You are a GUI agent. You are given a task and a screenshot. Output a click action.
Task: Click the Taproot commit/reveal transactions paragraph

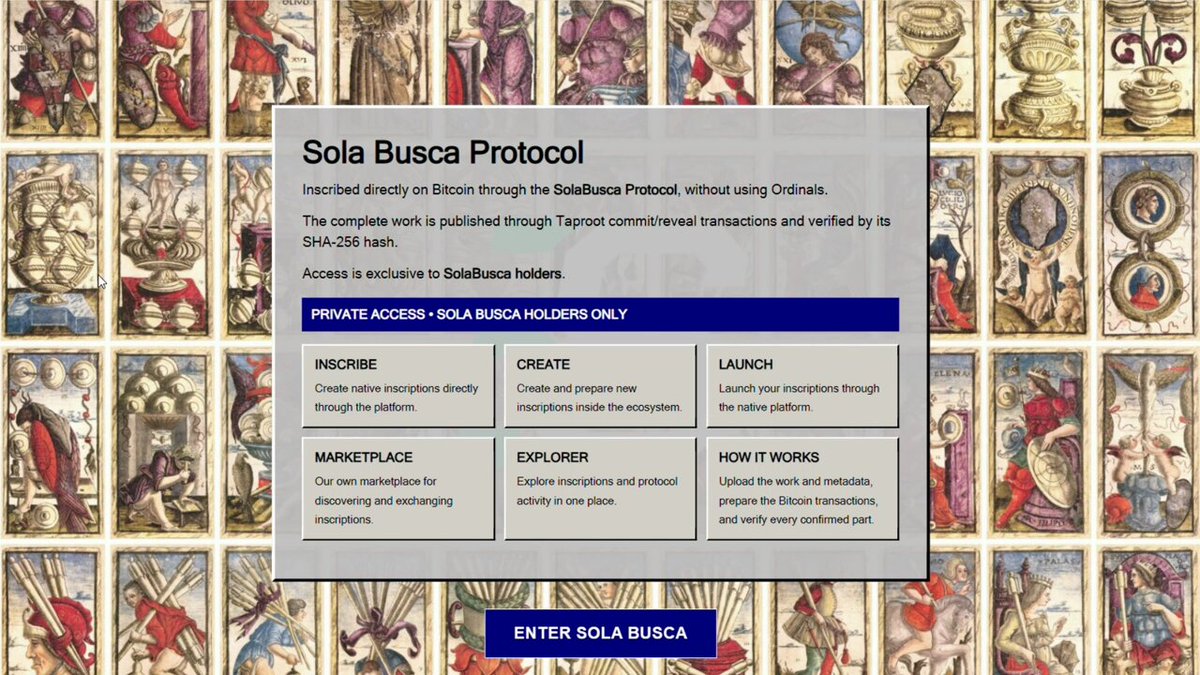(x=596, y=230)
